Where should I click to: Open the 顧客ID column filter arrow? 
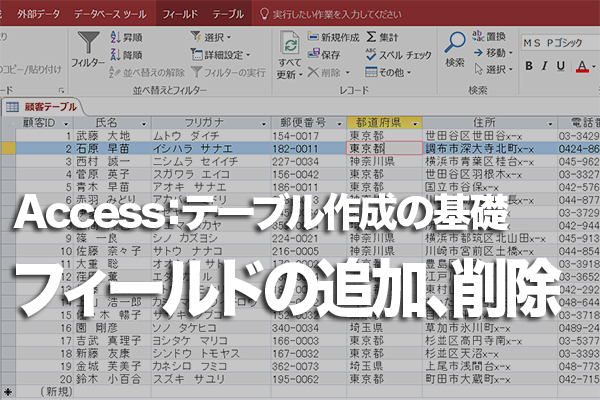(66, 124)
